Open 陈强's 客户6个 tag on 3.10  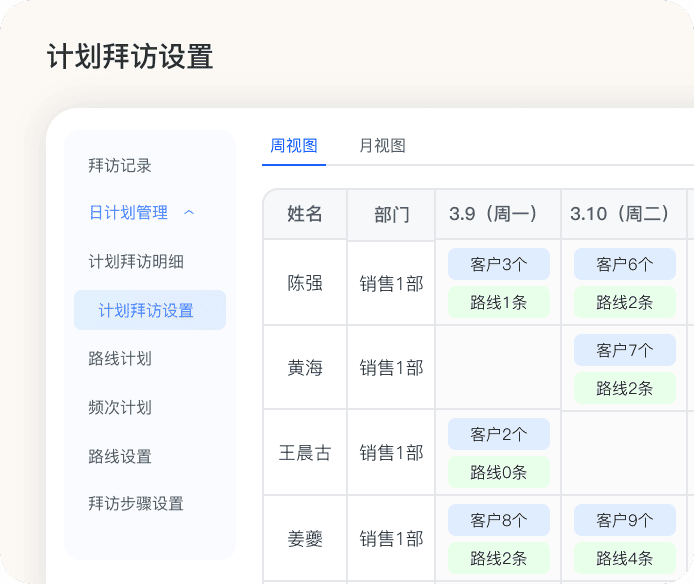point(624,264)
